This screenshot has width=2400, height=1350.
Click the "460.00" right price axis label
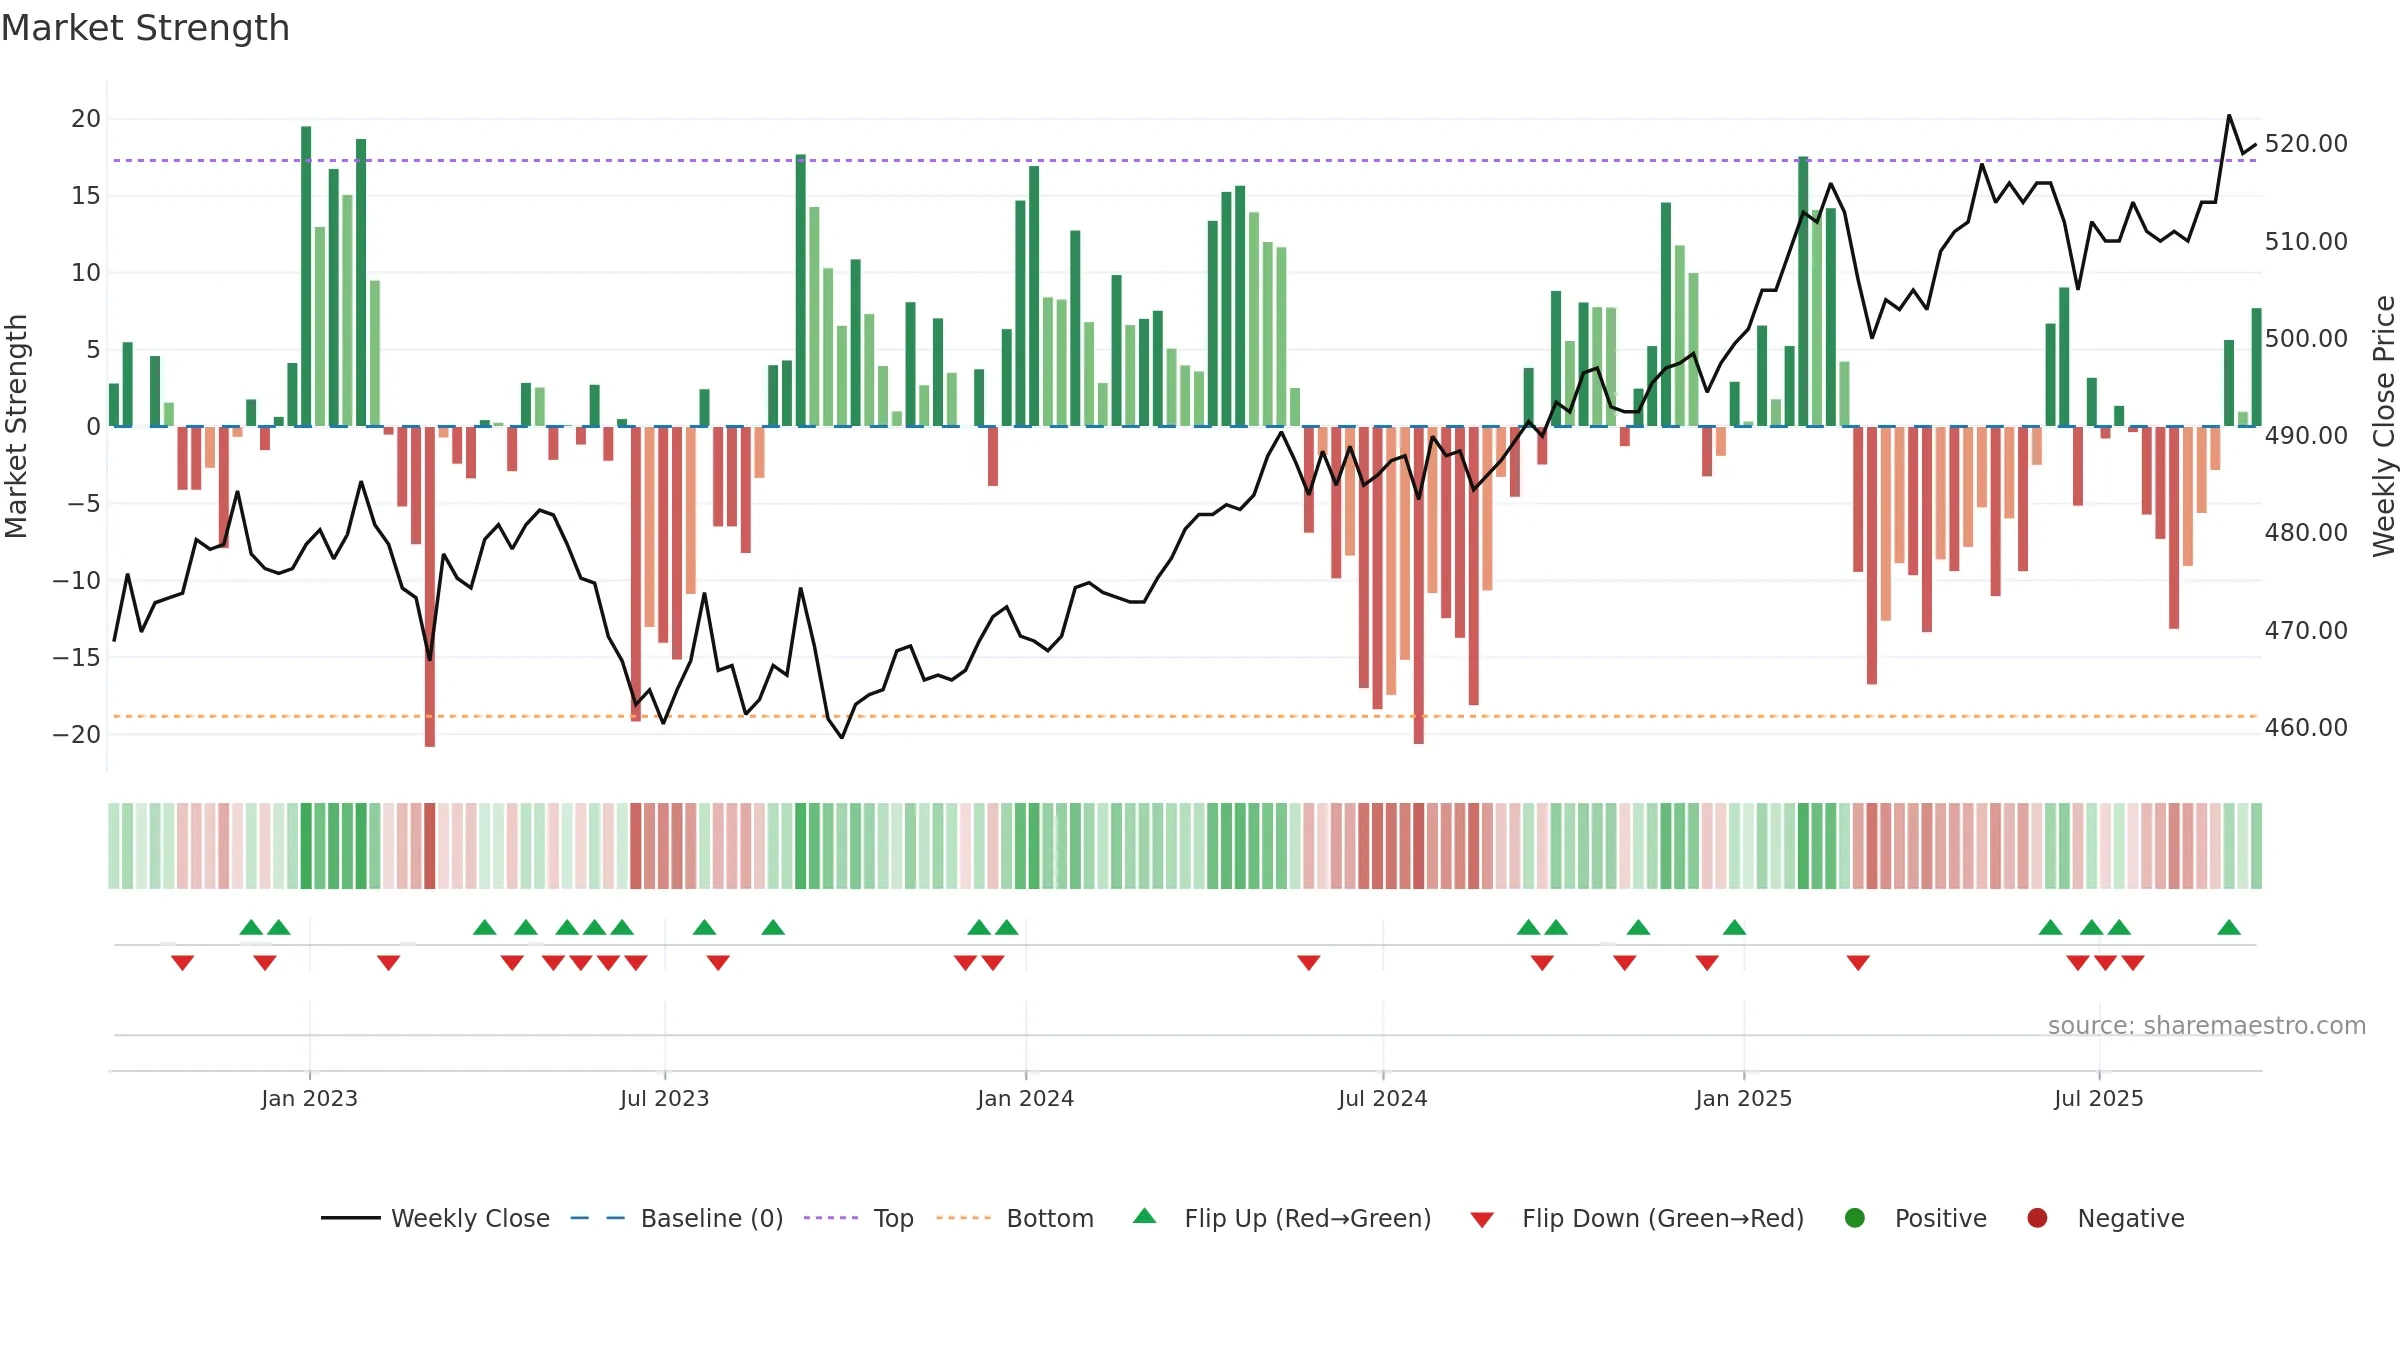(2306, 727)
